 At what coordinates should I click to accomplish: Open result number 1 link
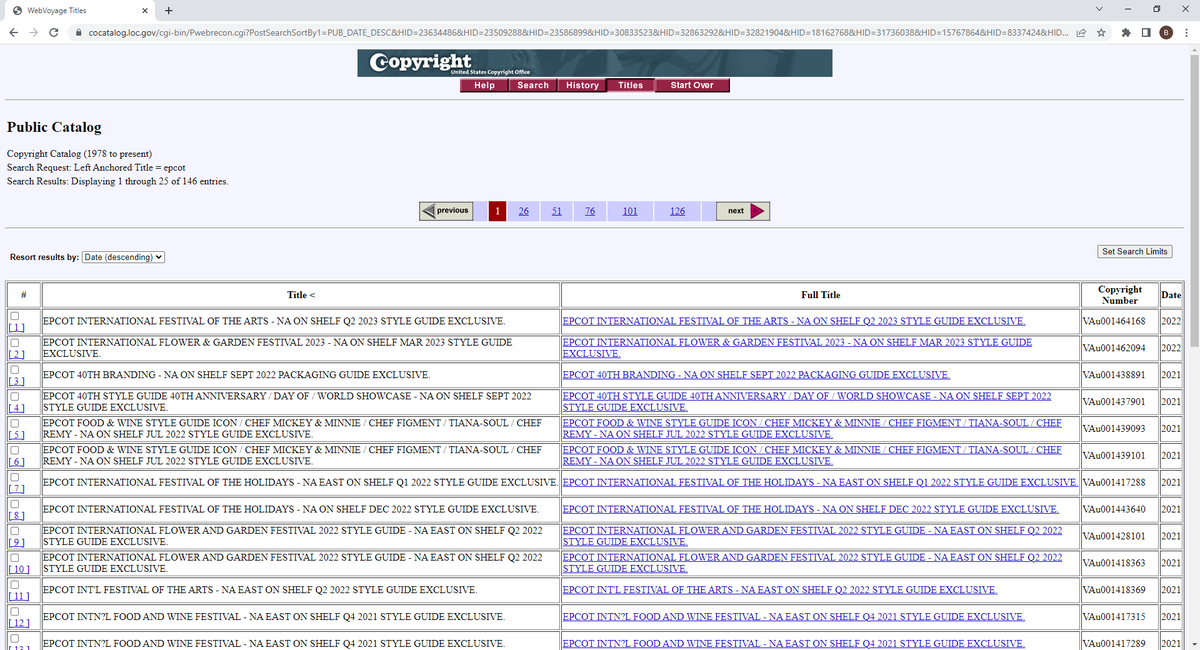[16, 328]
